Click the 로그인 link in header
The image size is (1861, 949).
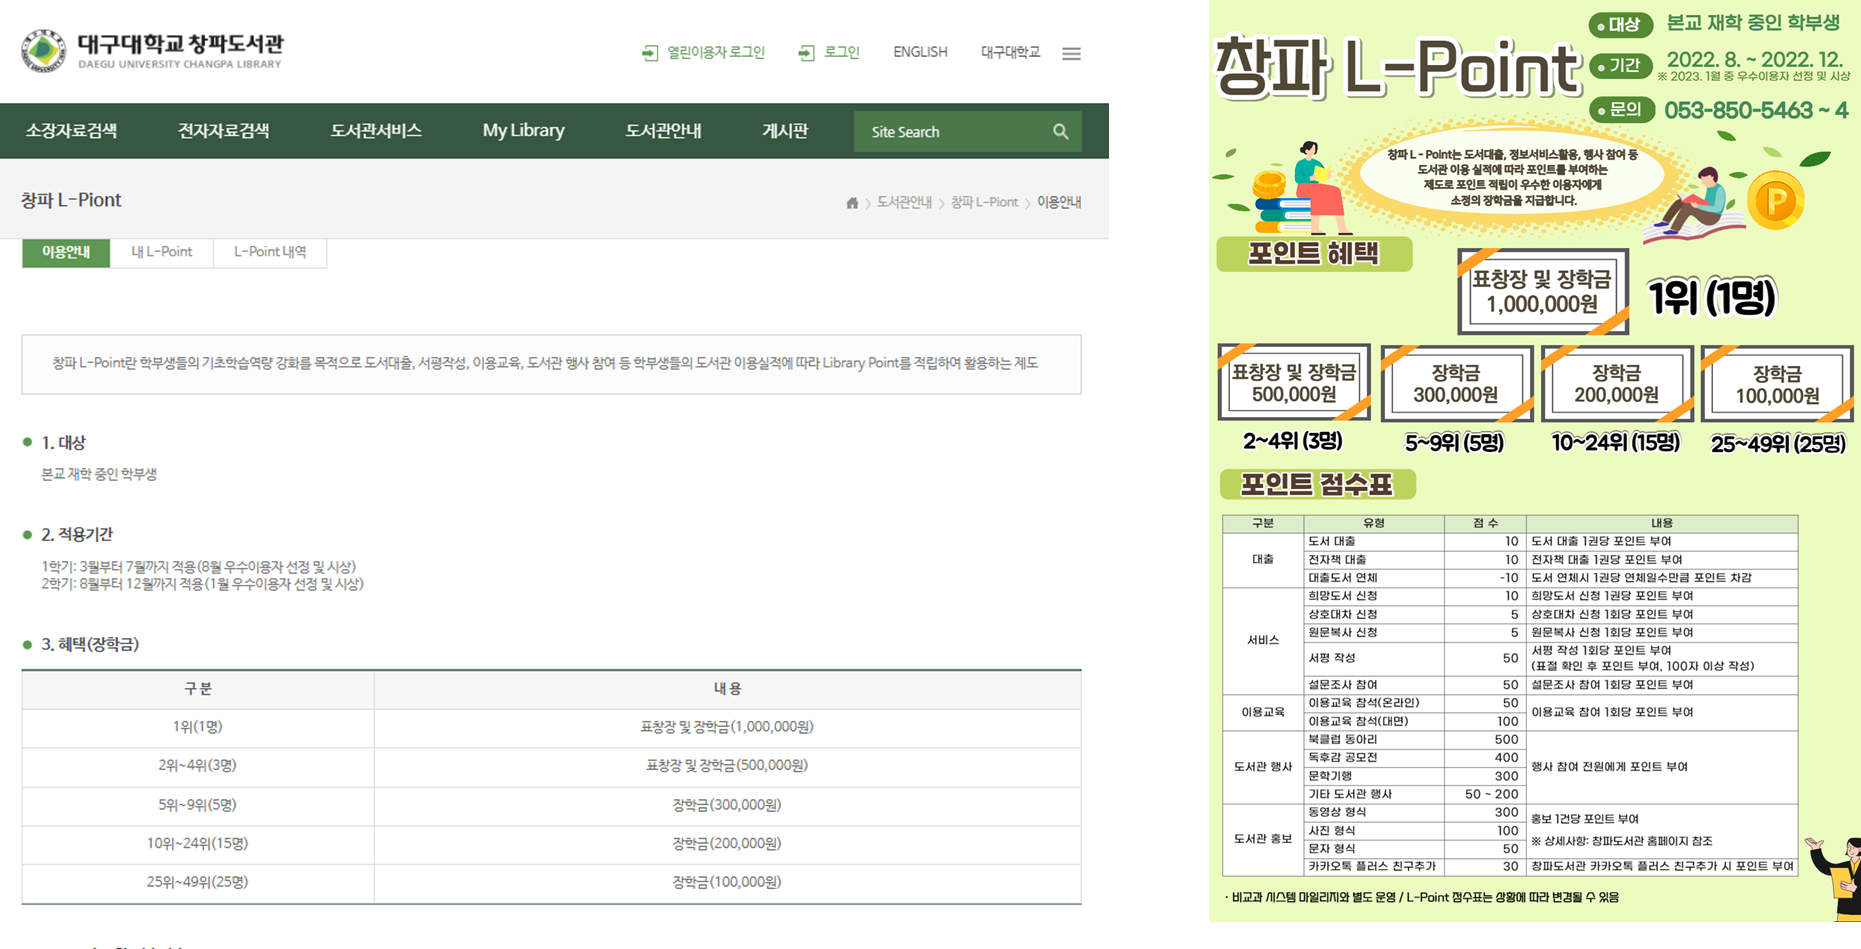[x=829, y=52]
